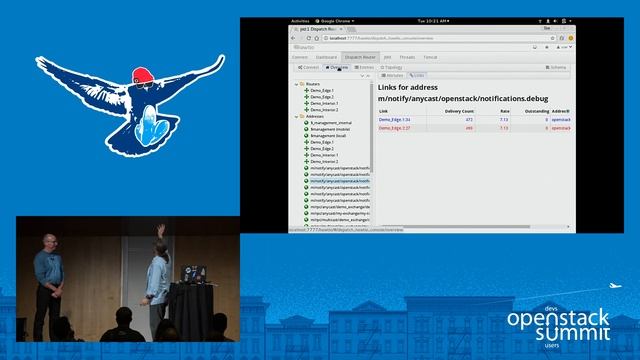640x360 pixels.
Task: Open the Demo_Edge.1:34 link
Action: (x=394, y=120)
